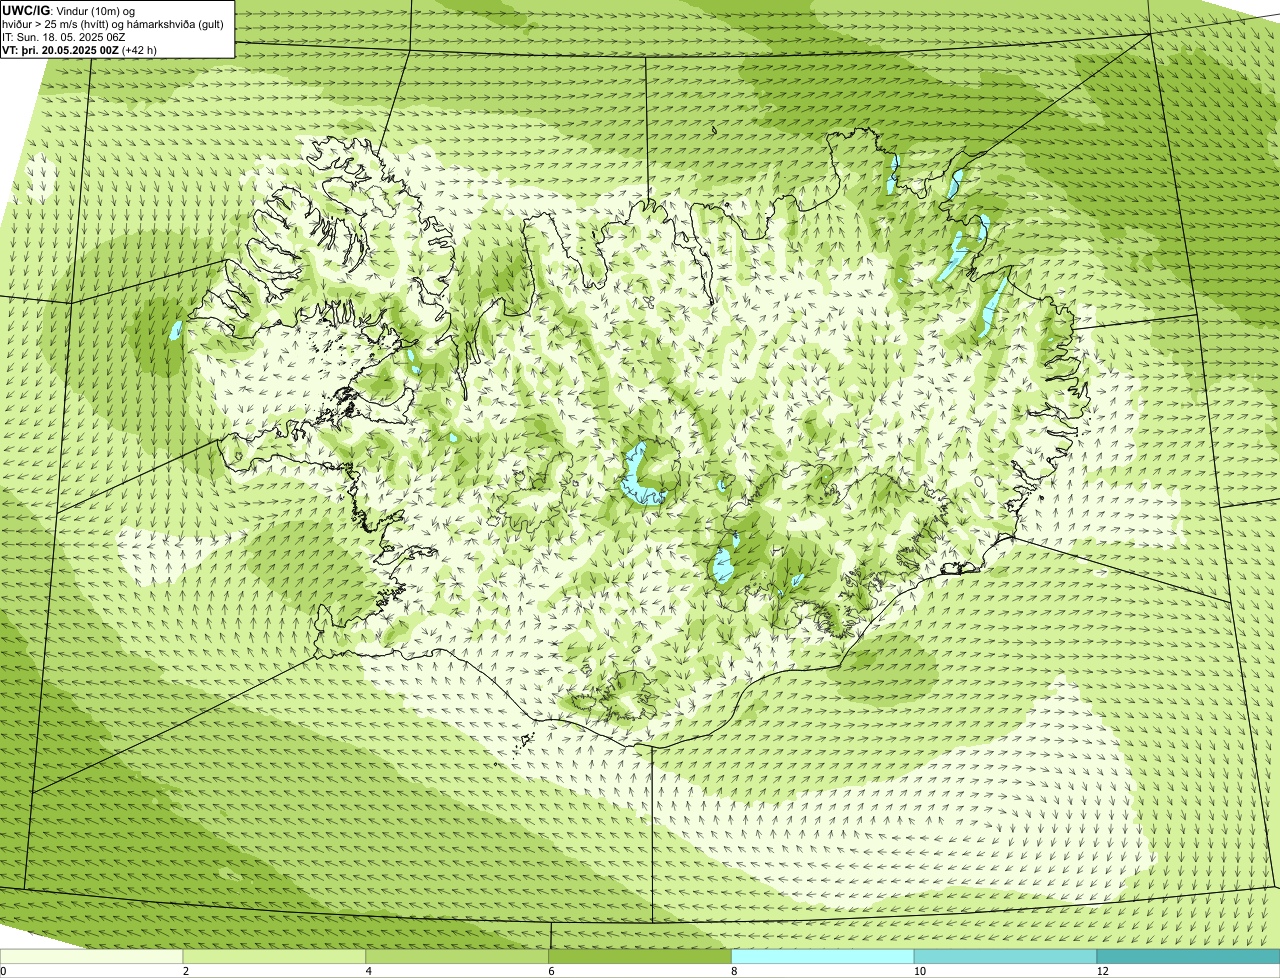Screen dimensions: 1280x978
Task: Select the 8–10 m/s light cyan color segment
Action: pos(823,957)
